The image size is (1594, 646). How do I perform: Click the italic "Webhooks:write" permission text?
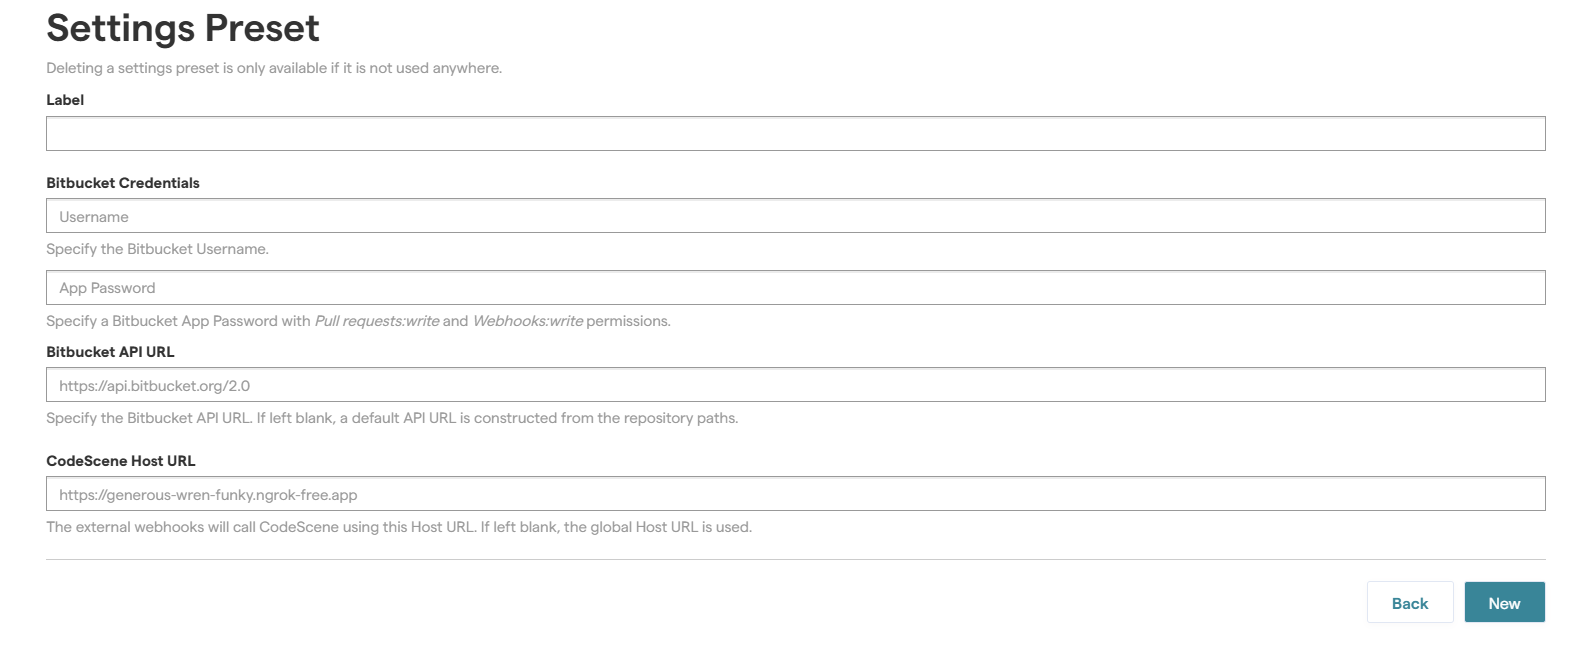pyautogui.click(x=528, y=321)
